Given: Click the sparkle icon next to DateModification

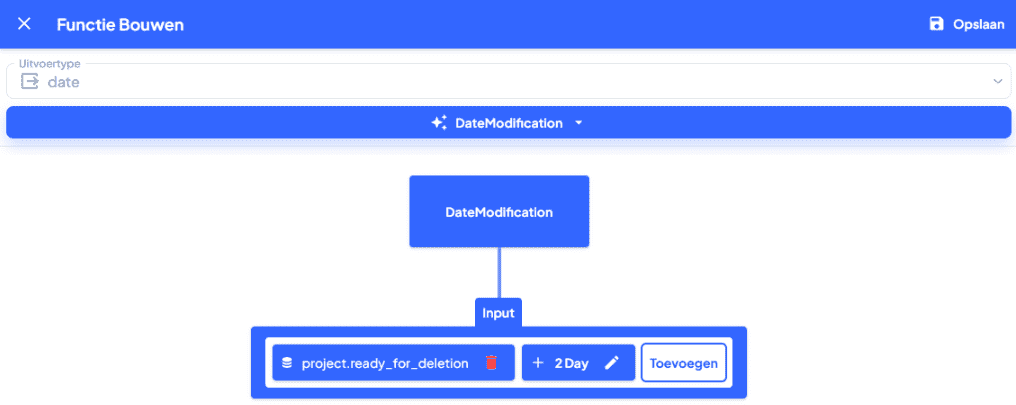Looking at the screenshot, I should click(438, 123).
